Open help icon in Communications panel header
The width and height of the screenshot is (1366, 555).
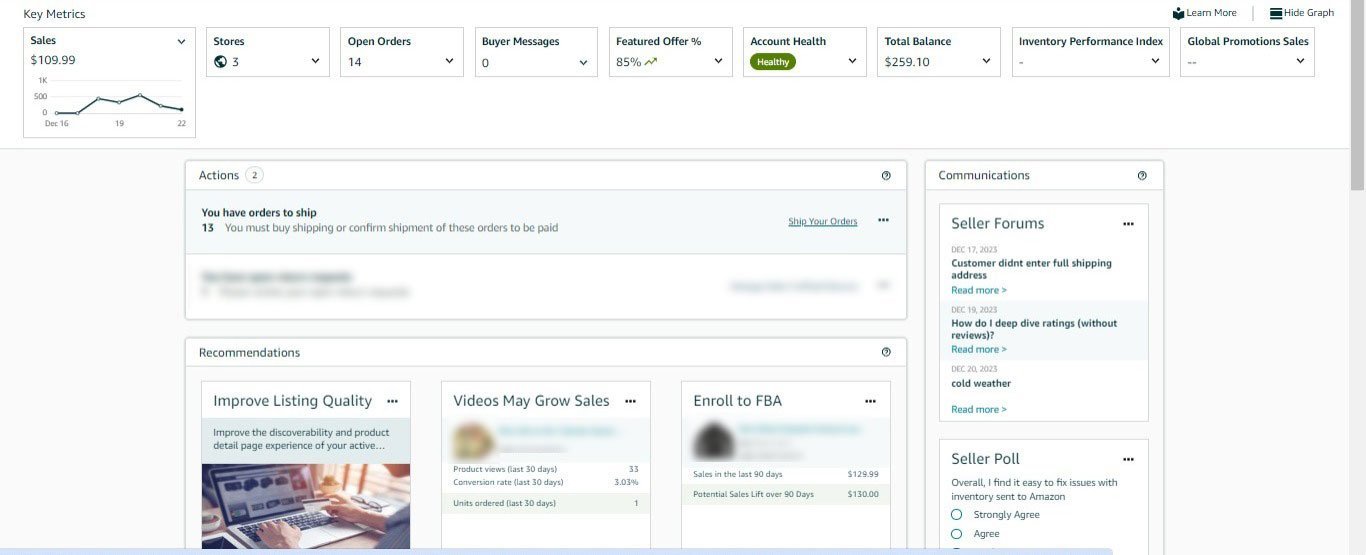pos(1142,176)
